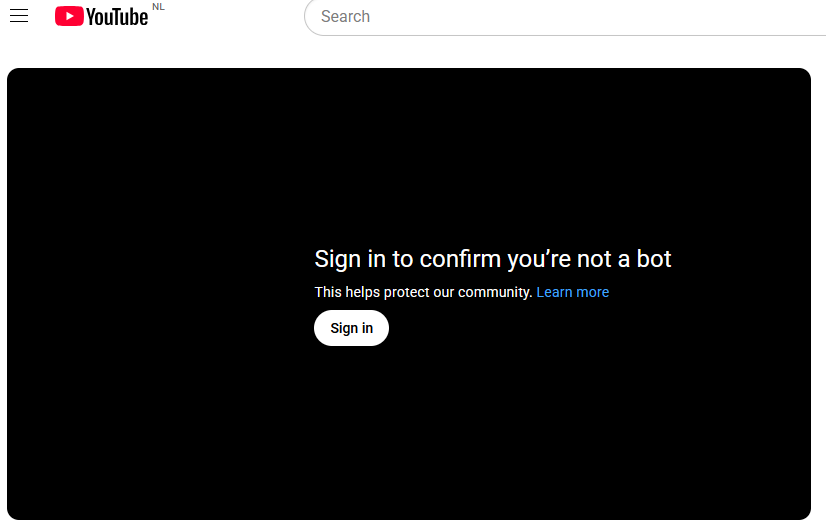Click the white Sign in button
The width and height of the screenshot is (826, 528).
[x=351, y=328]
